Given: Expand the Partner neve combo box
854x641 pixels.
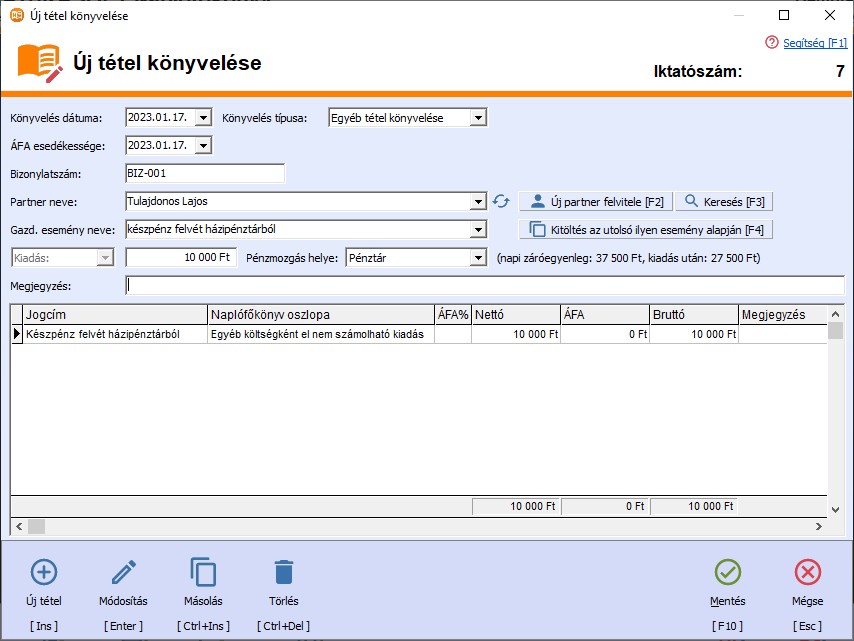Looking at the screenshot, I should (479, 201).
